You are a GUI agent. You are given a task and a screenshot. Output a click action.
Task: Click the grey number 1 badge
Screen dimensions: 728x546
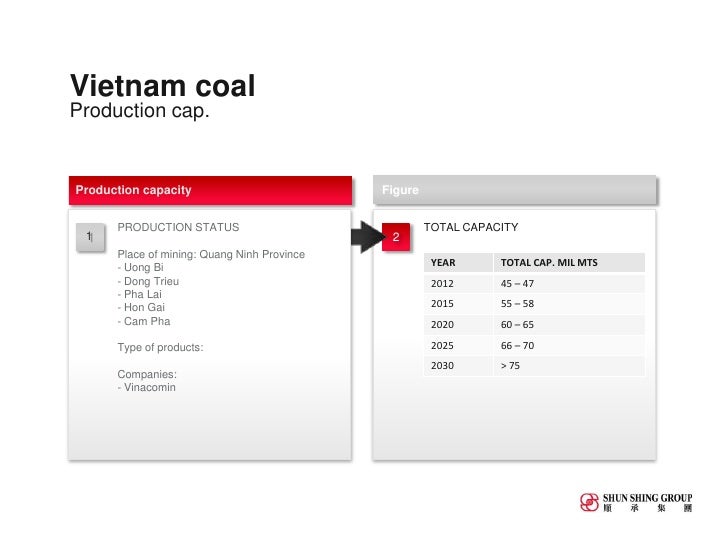pyautogui.click(x=90, y=237)
